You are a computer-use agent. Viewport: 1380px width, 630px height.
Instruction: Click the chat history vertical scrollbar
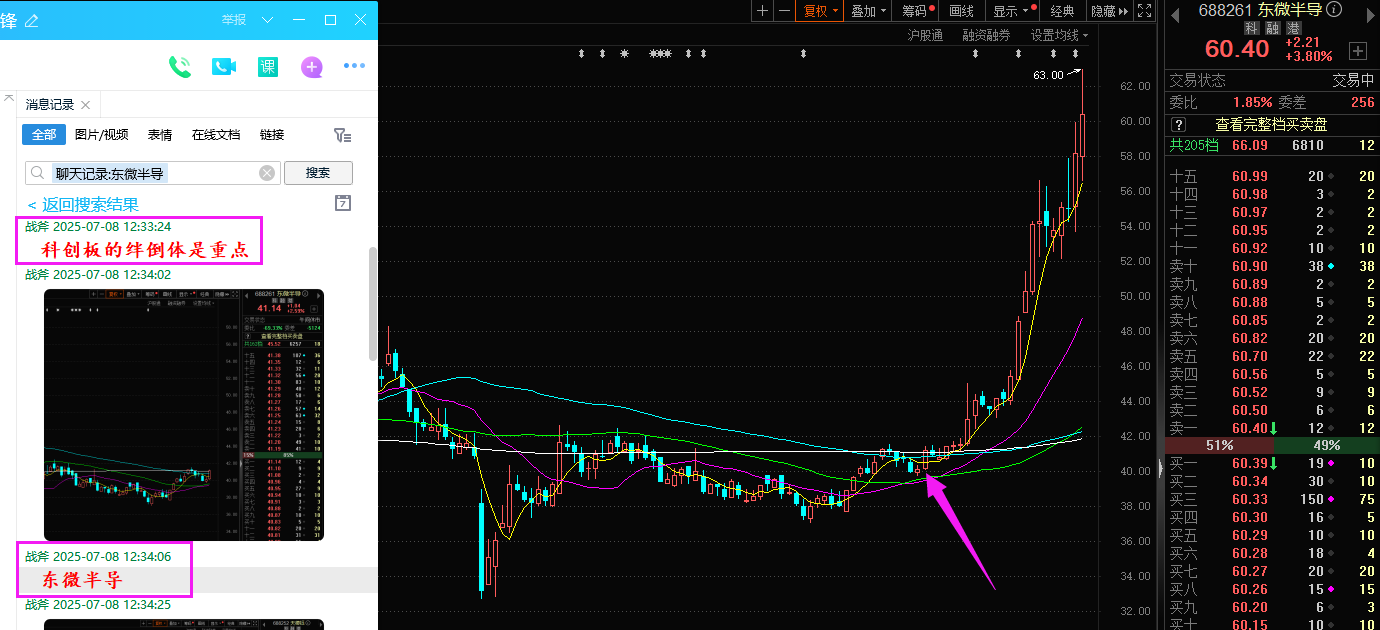(x=374, y=305)
